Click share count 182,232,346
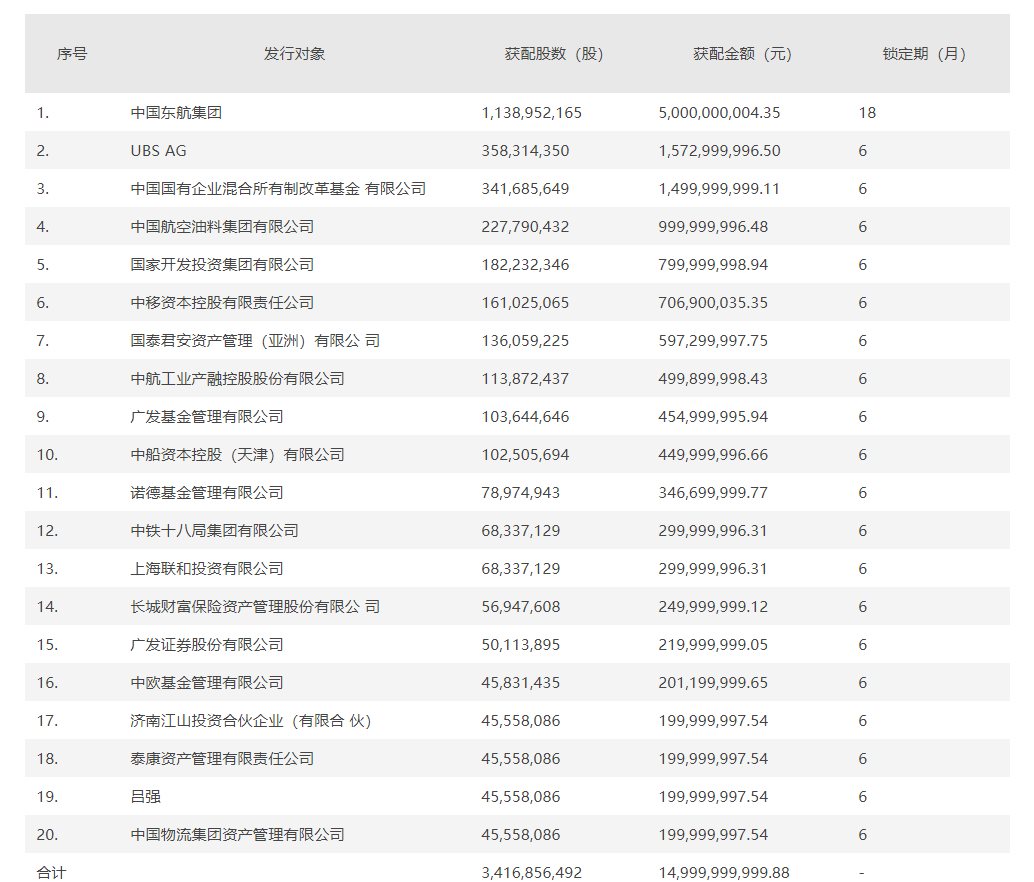Viewport: 1034px width, 882px height. (x=525, y=265)
